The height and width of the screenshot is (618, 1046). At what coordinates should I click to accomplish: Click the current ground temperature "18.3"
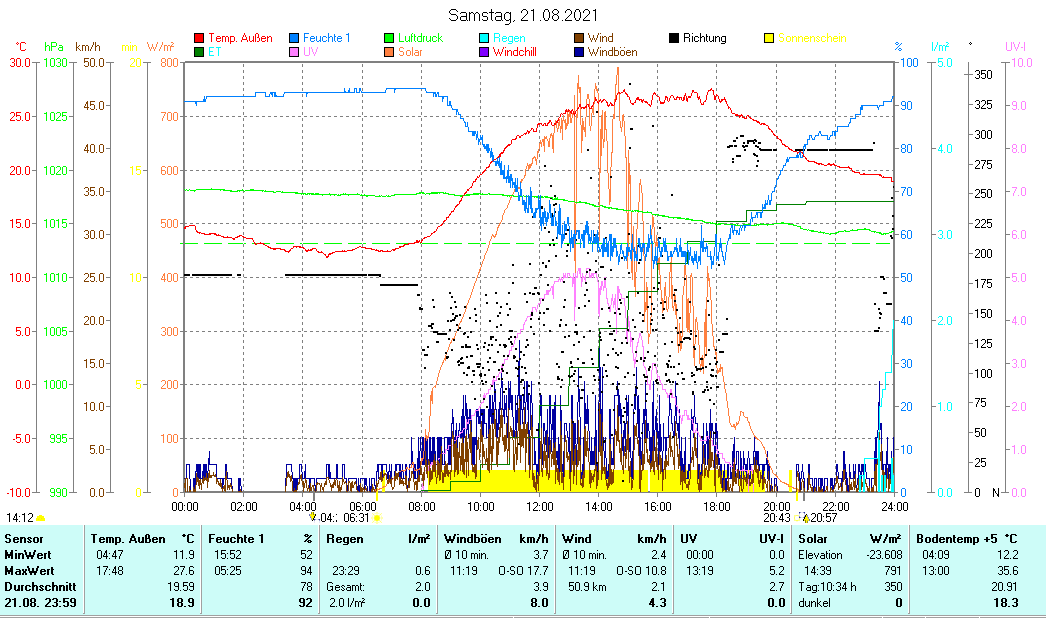(1006, 603)
